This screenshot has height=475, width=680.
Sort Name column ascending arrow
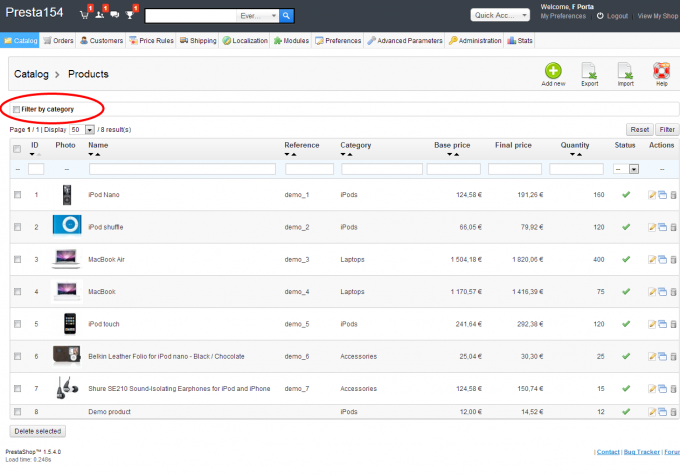tap(98, 154)
